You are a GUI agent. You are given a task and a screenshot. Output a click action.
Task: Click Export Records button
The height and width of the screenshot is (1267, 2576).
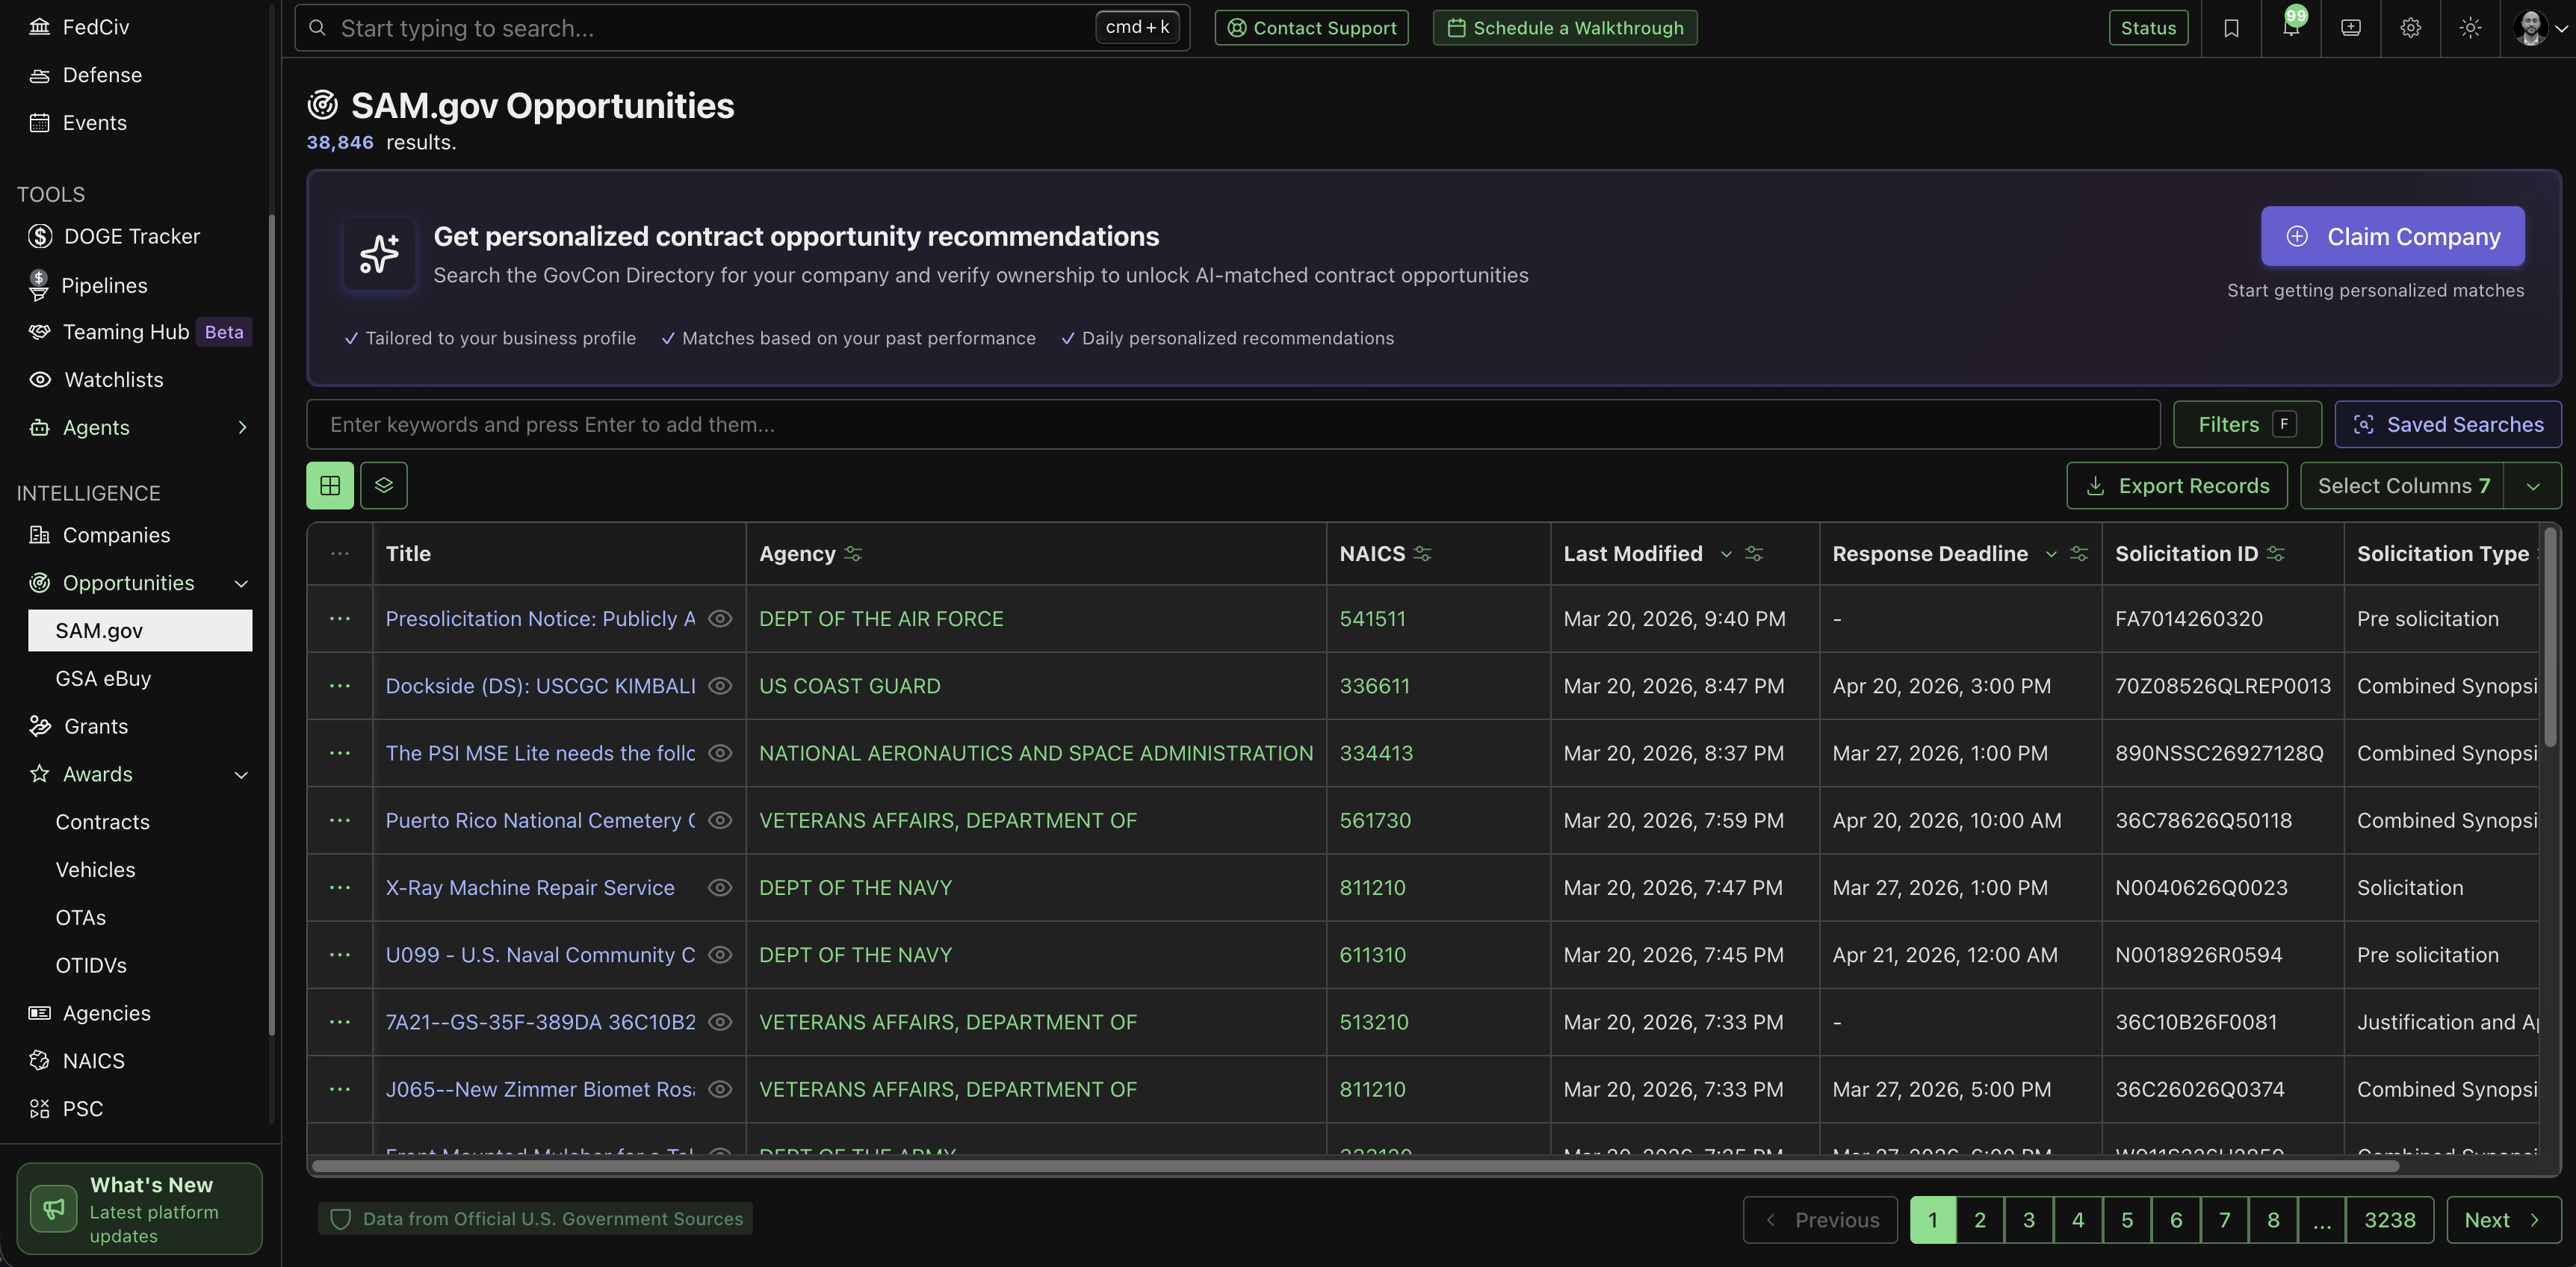[x=2176, y=486]
